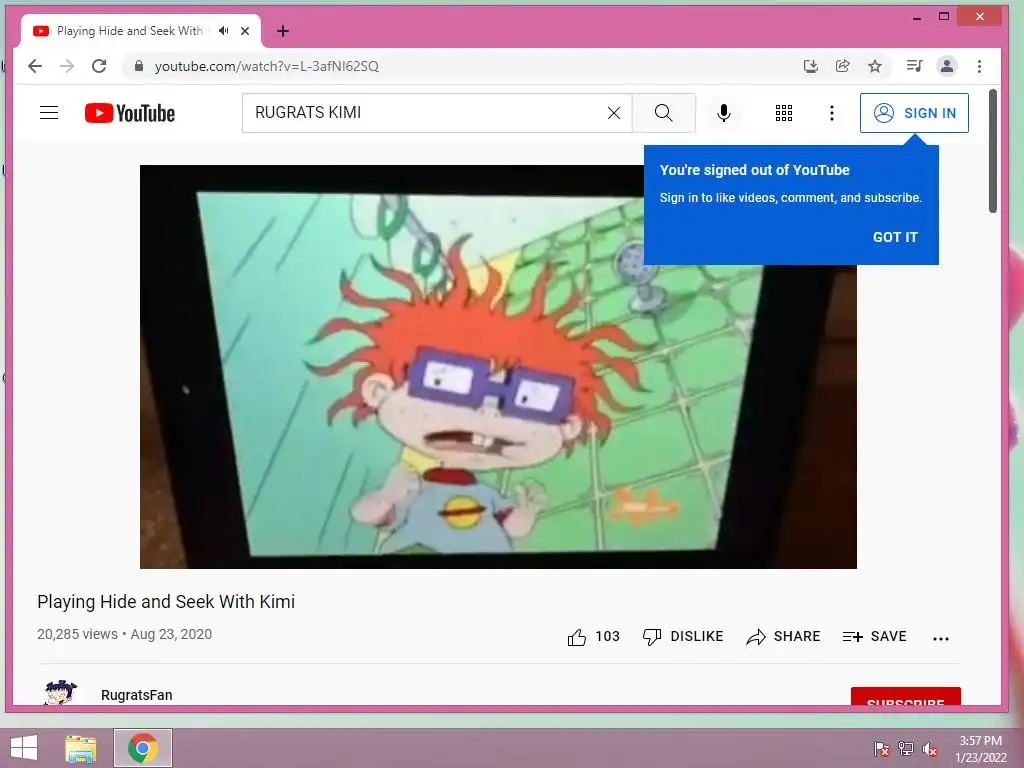Open the Windows Start menu
The image size is (1024, 768).
pyautogui.click(x=24, y=748)
